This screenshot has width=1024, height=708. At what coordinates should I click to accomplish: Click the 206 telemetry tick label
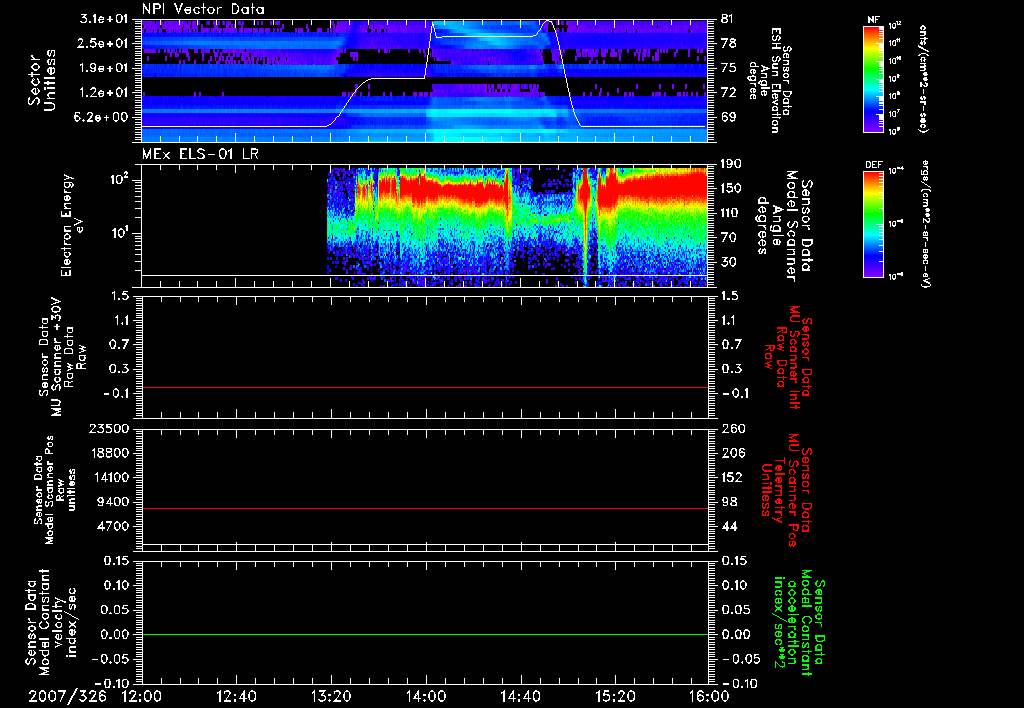pos(732,453)
